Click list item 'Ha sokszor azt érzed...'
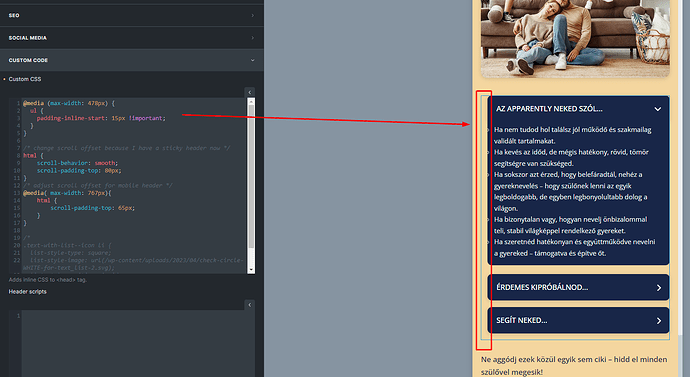Screen dimensions: 690x377 570,191
